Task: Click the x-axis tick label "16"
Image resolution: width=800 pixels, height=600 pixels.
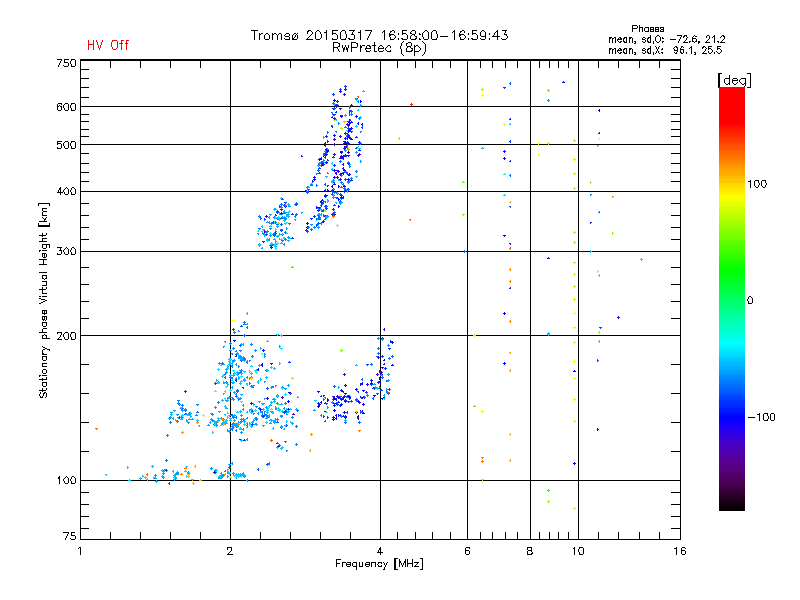Action: point(680,551)
